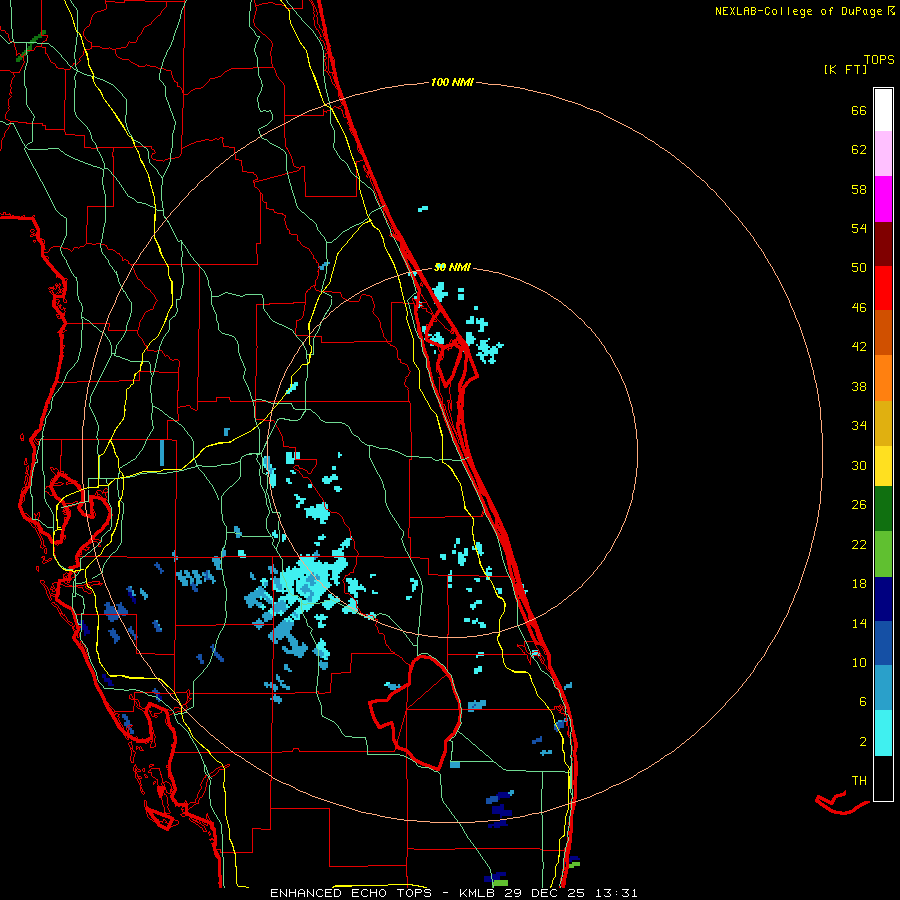Click the '66' legend value
900x900 pixels.
859,110
